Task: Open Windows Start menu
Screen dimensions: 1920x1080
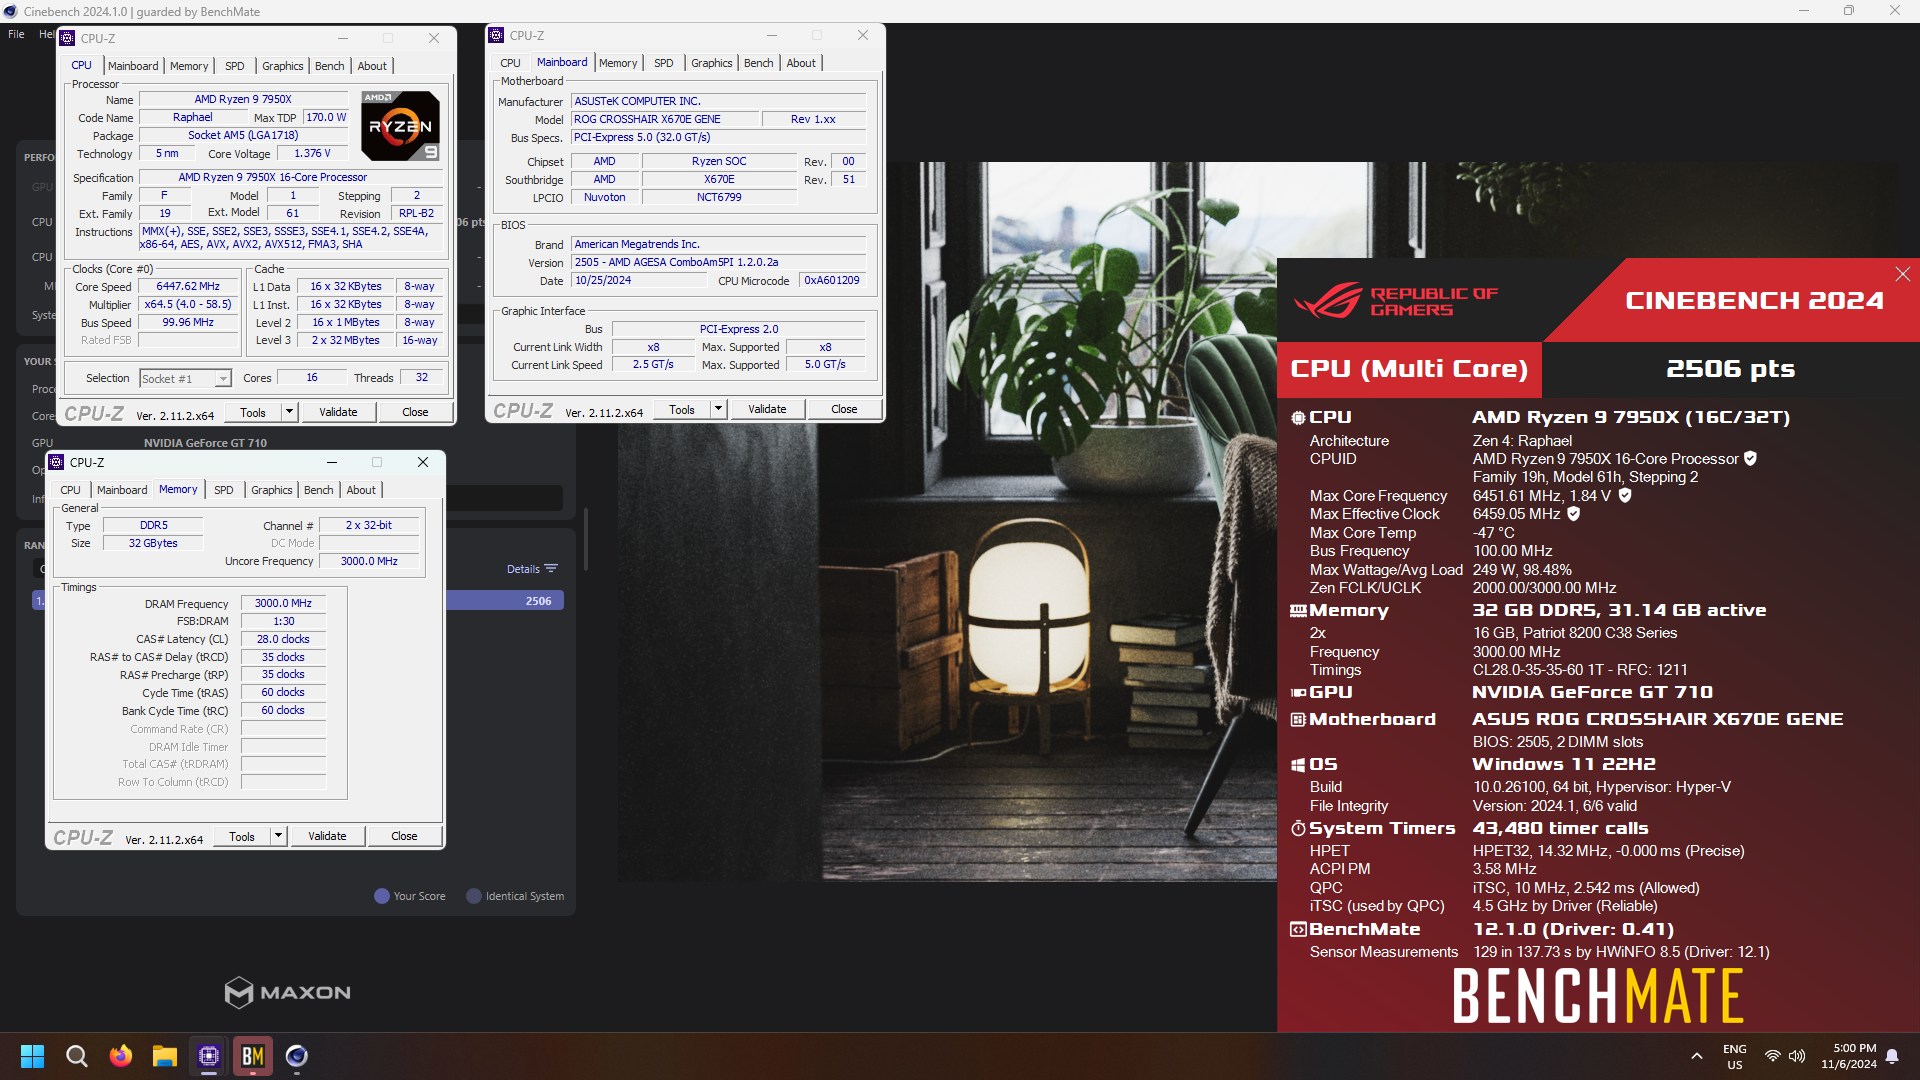Action: (32, 1056)
